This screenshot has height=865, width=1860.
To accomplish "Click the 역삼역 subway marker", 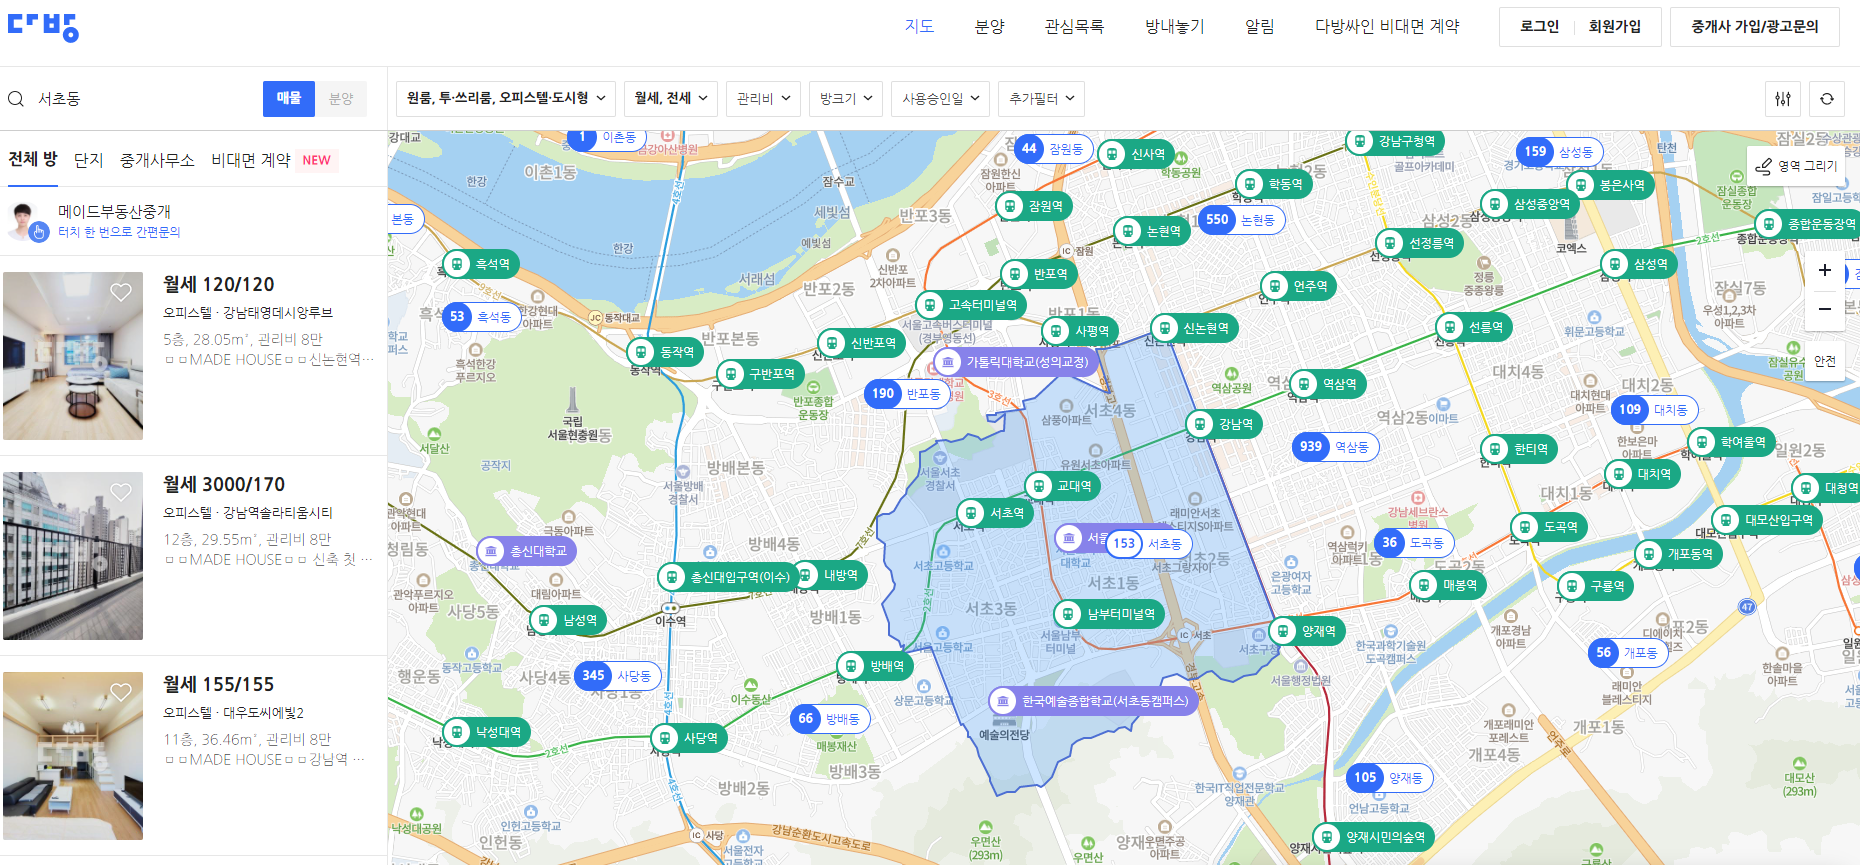I will coord(1328,384).
